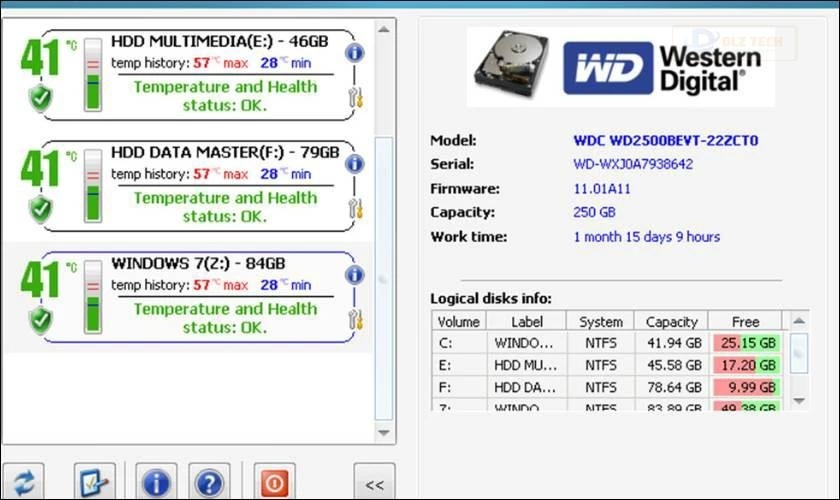This screenshot has height=500, width=840.
Task: Click the 45.58 GB capacity cell
Action: click(x=672, y=365)
